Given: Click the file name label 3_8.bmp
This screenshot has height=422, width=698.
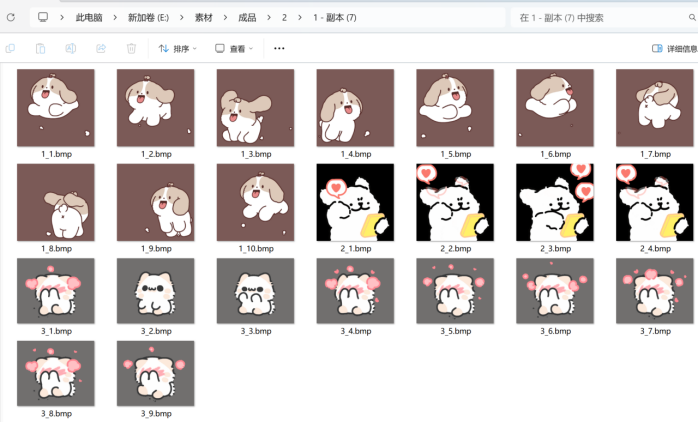Looking at the screenshot, I should [x=57, y=414].
